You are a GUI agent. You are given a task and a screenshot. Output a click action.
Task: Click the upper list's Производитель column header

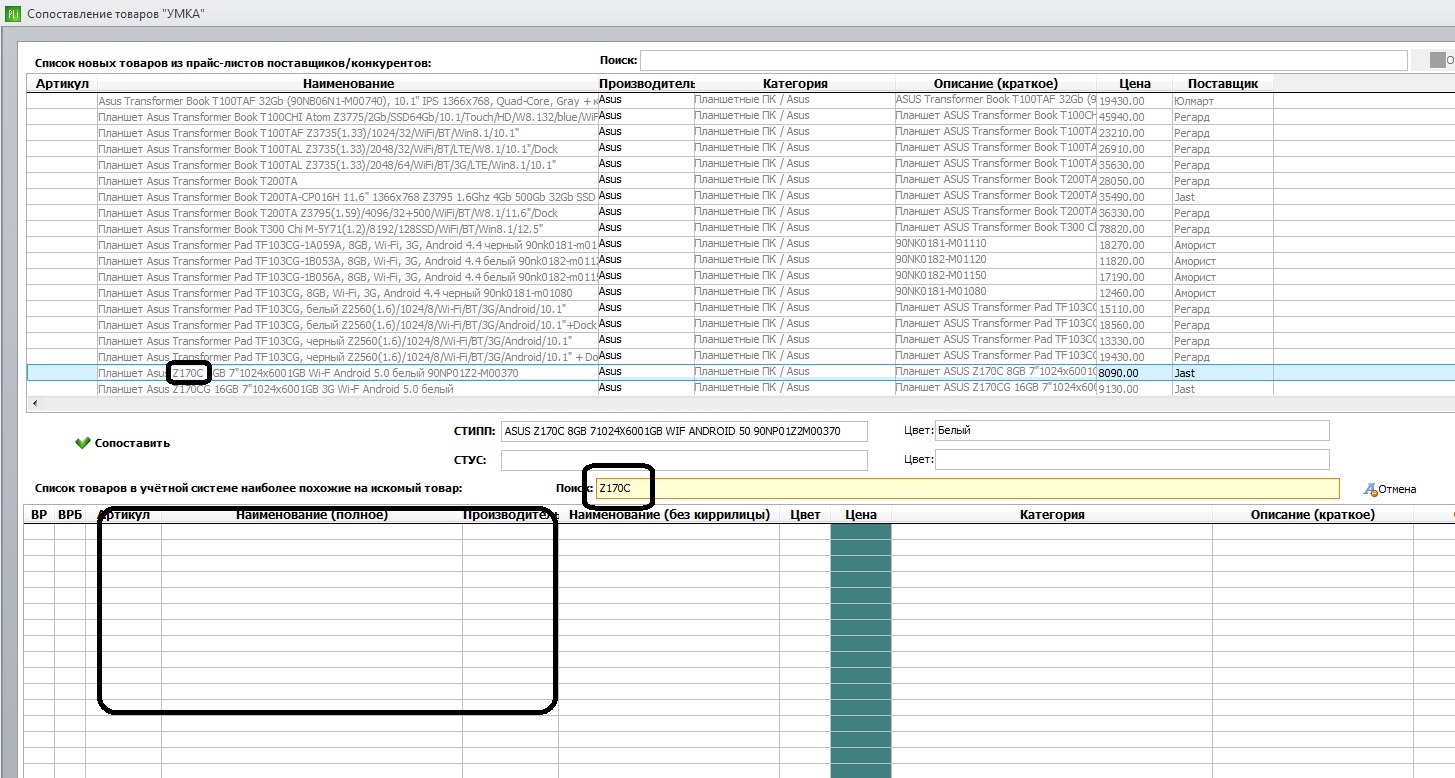pos(646,84)
